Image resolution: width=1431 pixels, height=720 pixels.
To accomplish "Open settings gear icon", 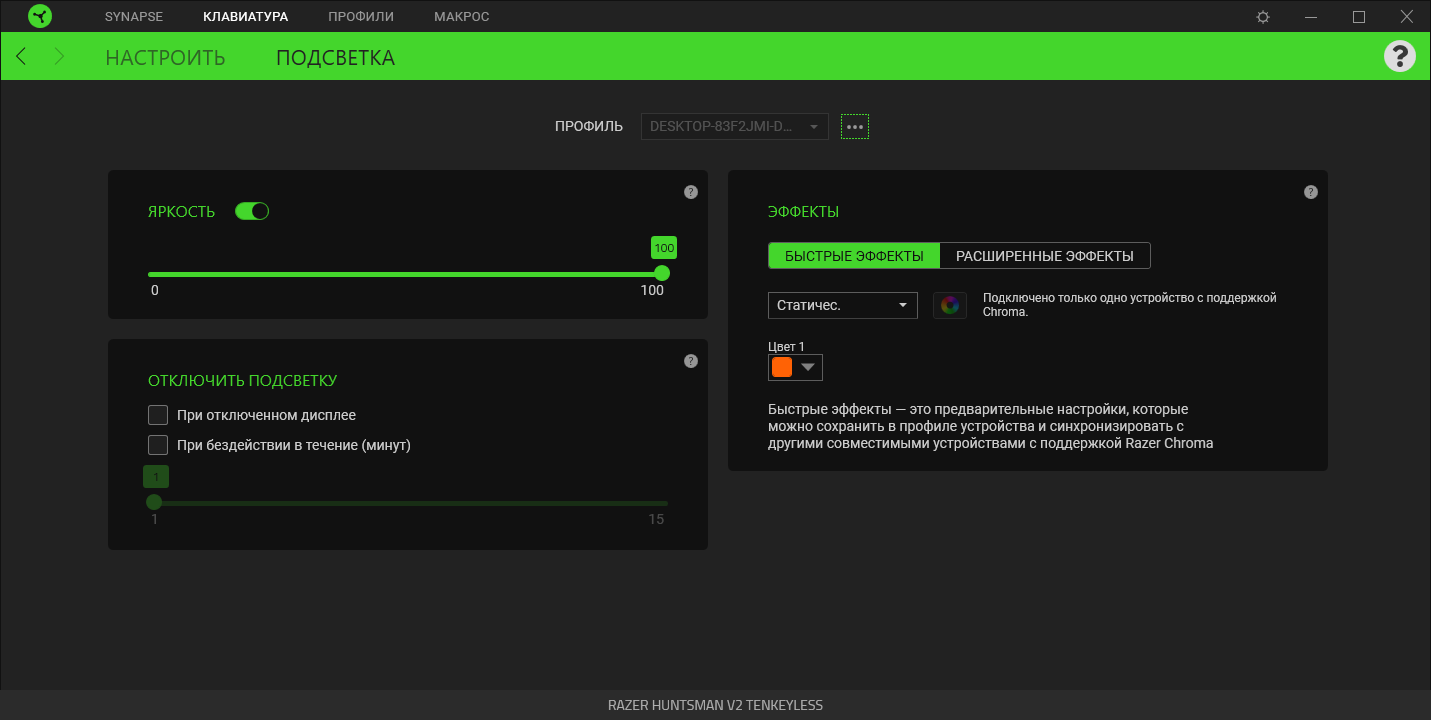I will [x=1263, y=17].
